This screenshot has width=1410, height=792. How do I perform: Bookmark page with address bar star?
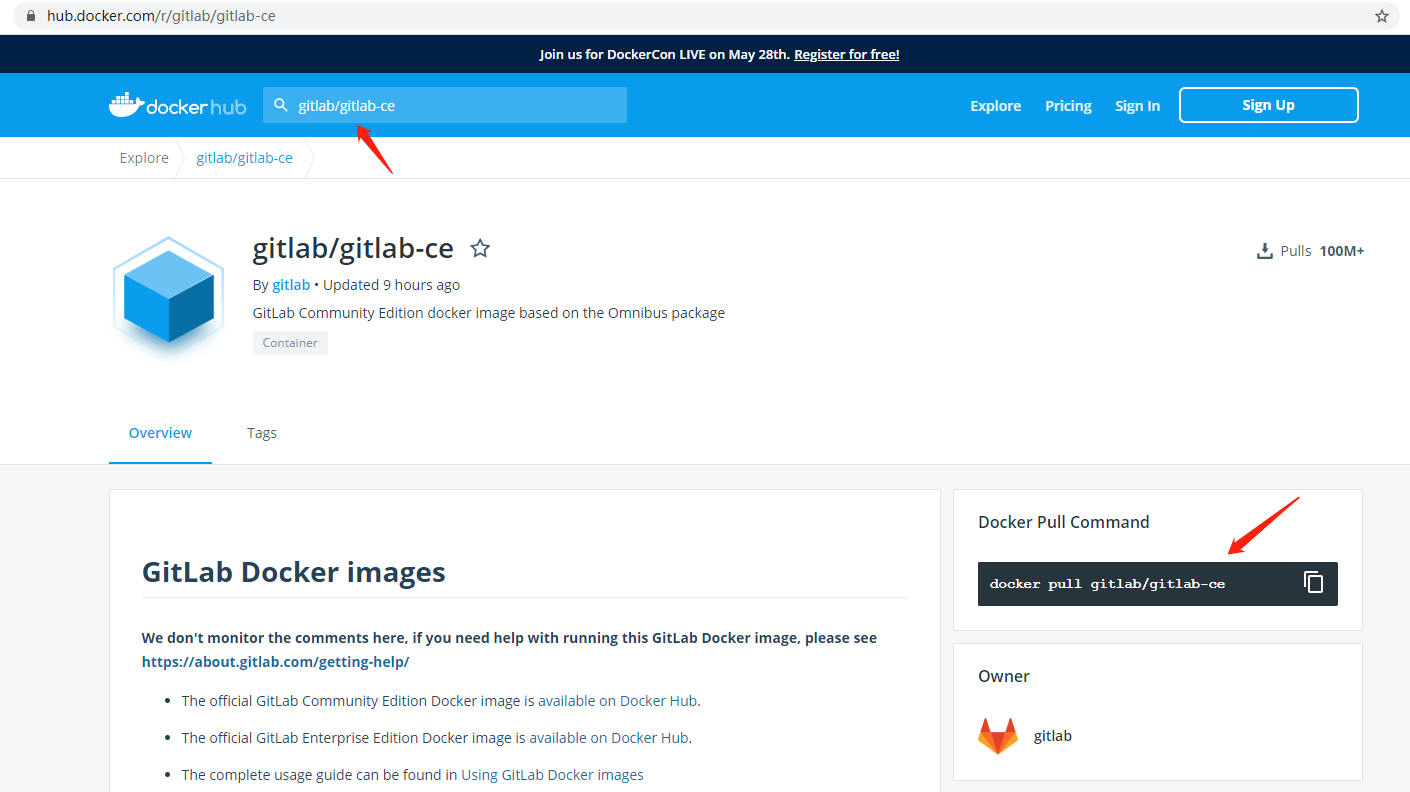pos(1381,16)
